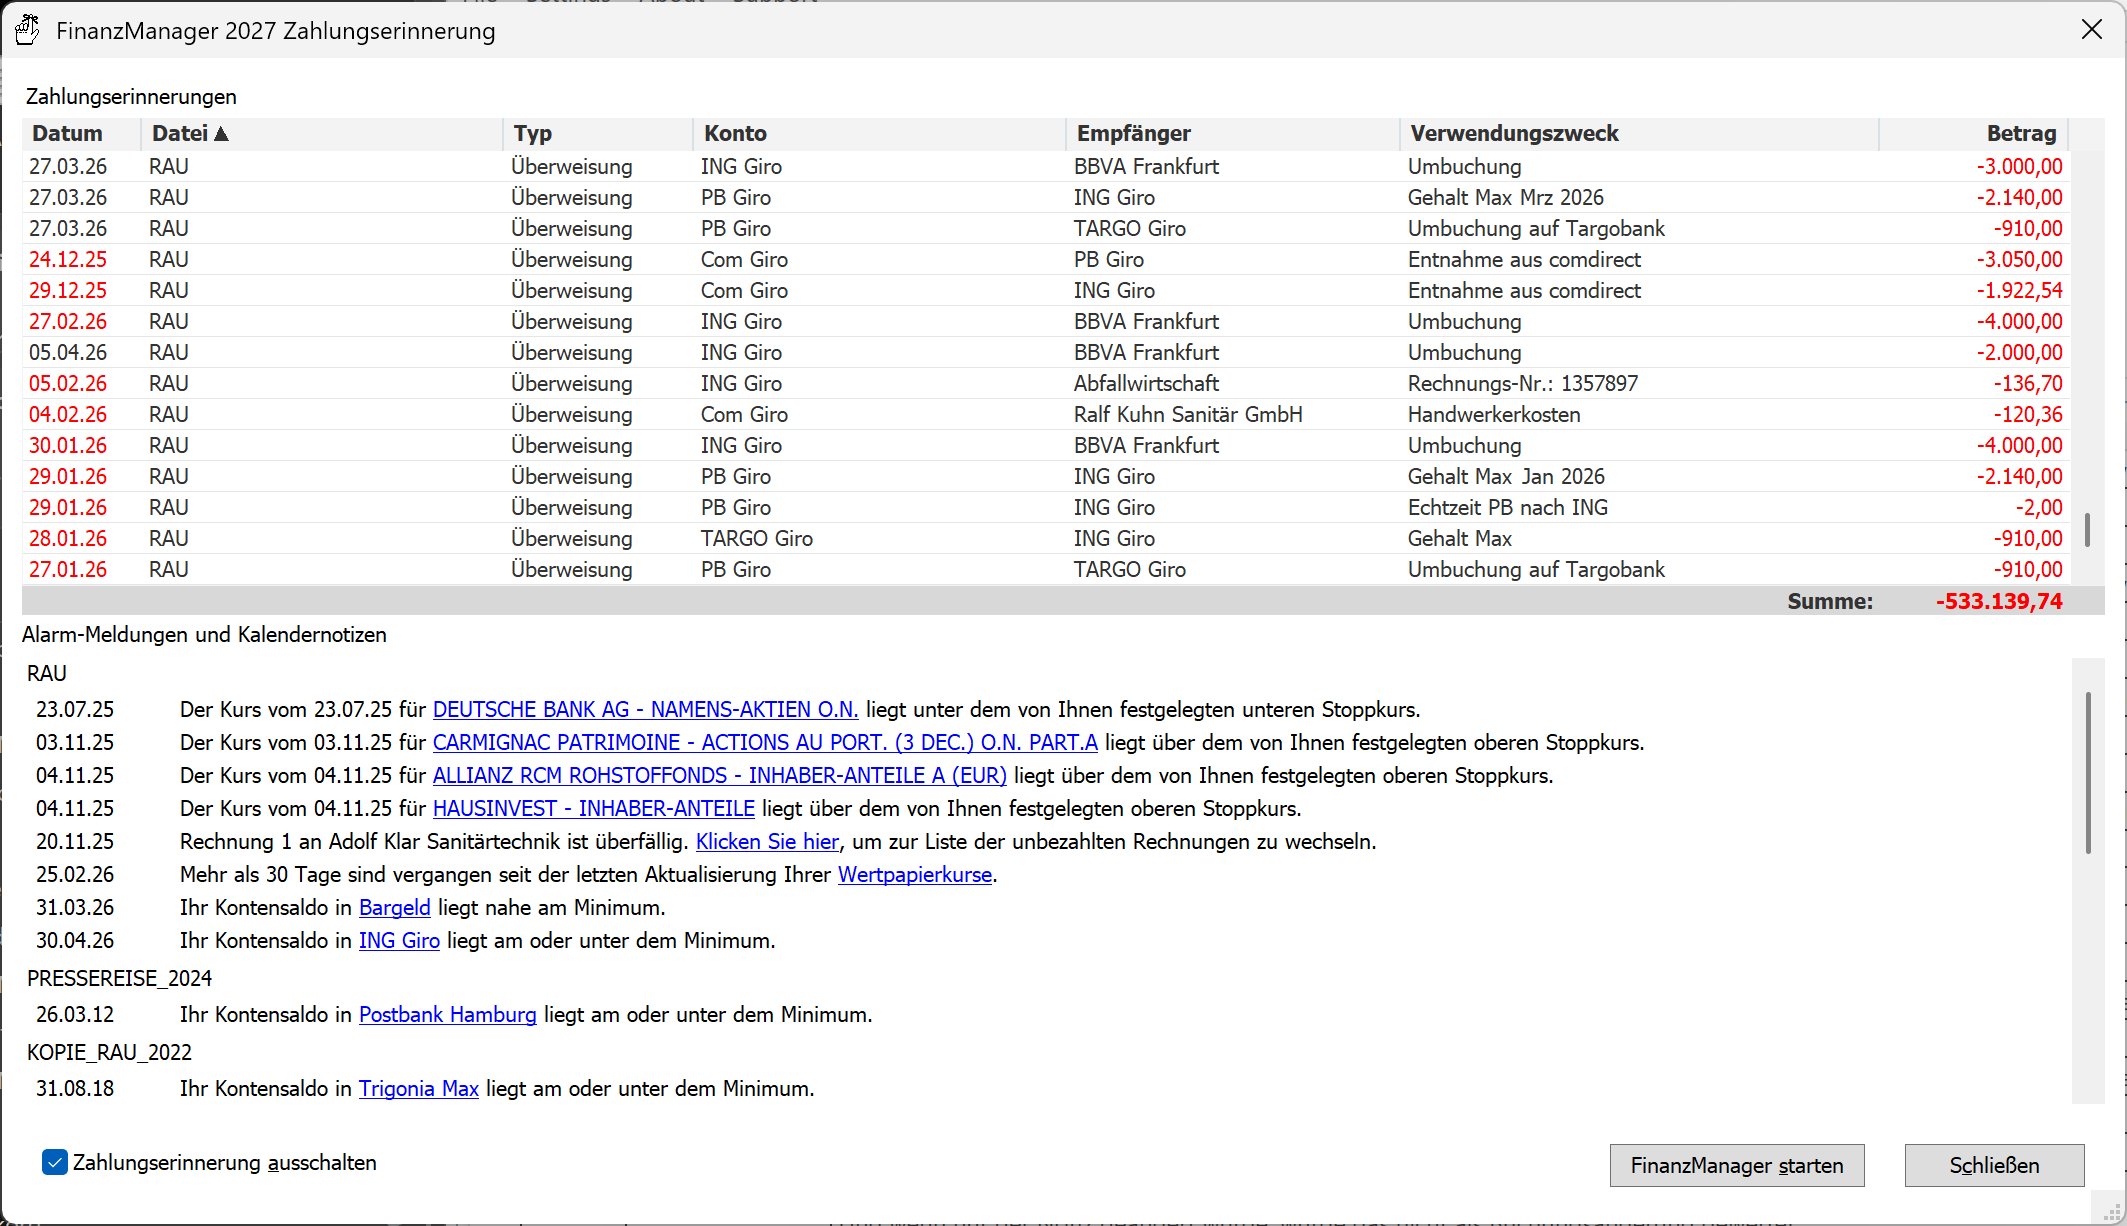Image resolution: width=2127 pixels, height=1226 pixels.
Task: Sort by the Verwendungszweck column header
Action: [1639, 134]
